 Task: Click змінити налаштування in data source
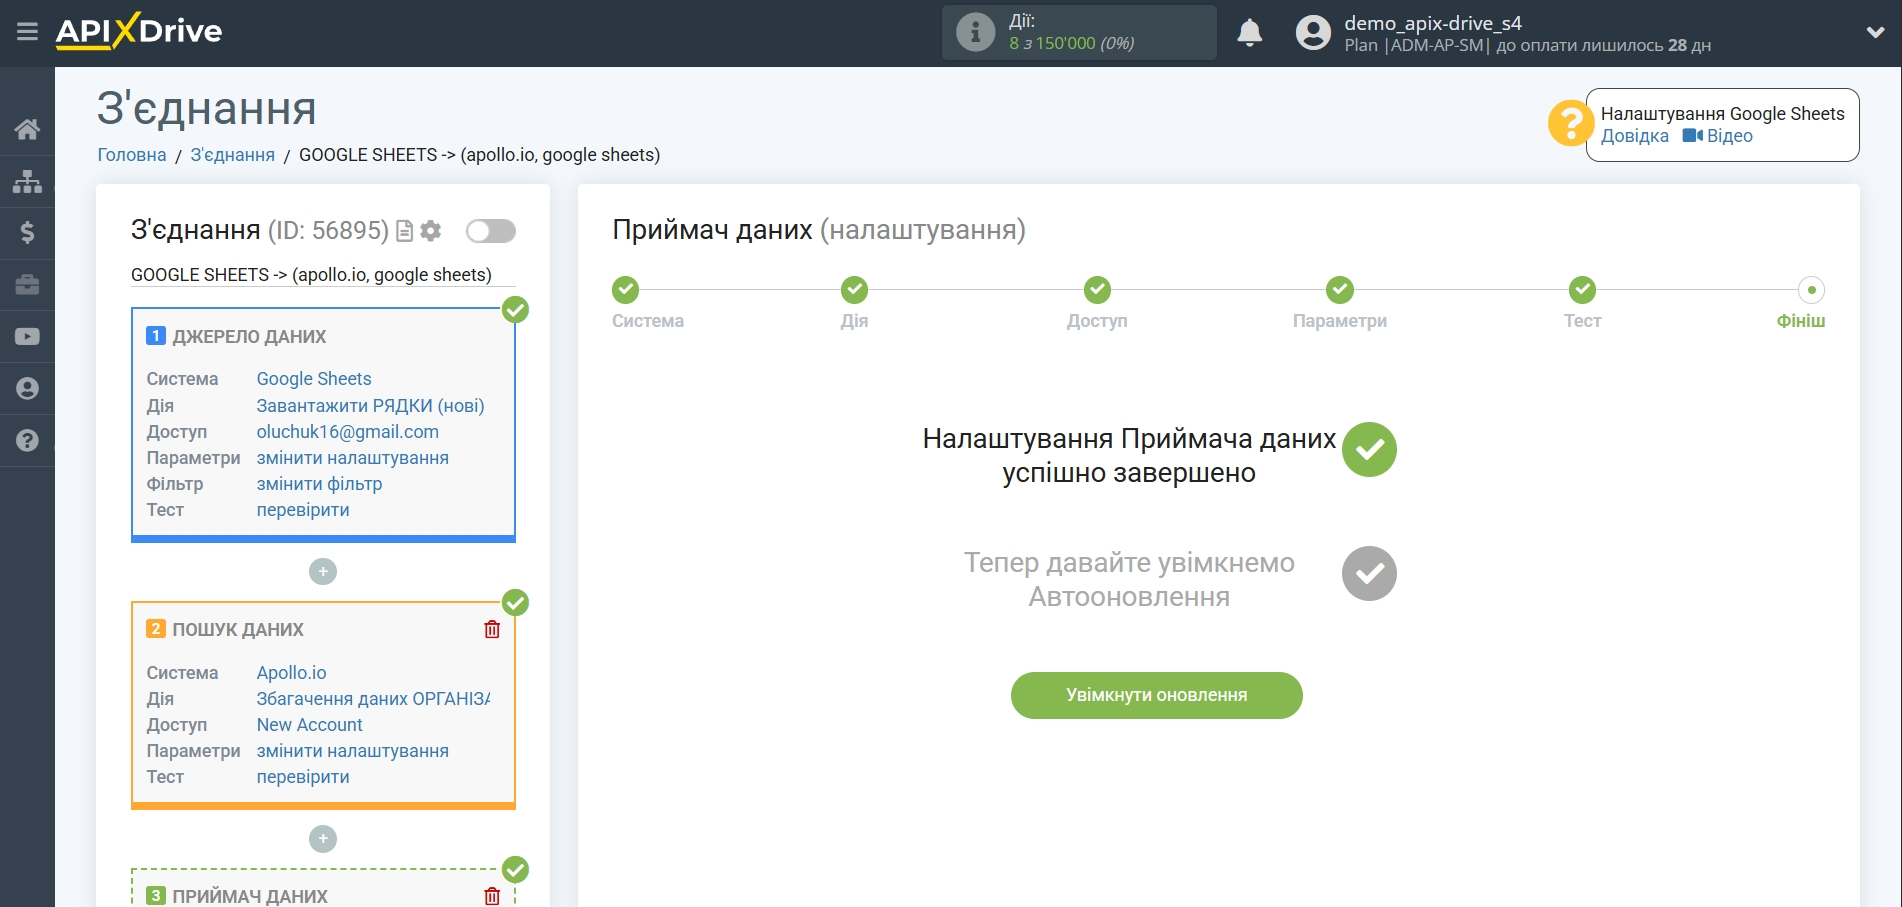(352, 458)
